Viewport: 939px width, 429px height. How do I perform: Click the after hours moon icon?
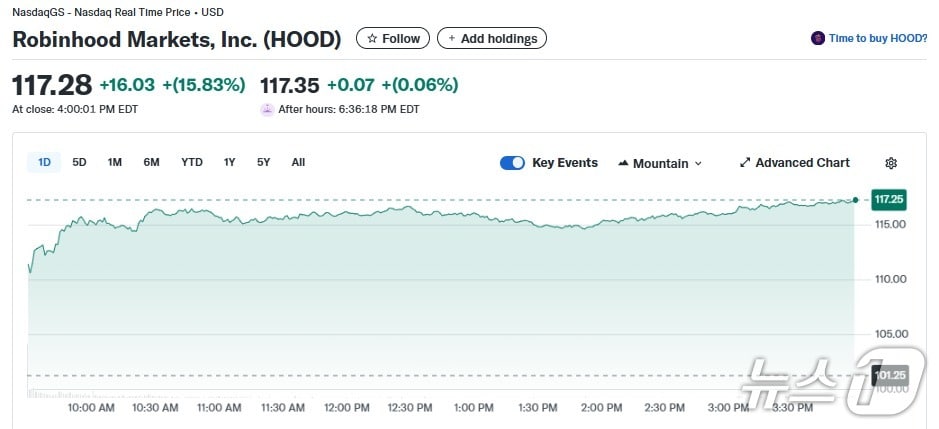(267, 110)
